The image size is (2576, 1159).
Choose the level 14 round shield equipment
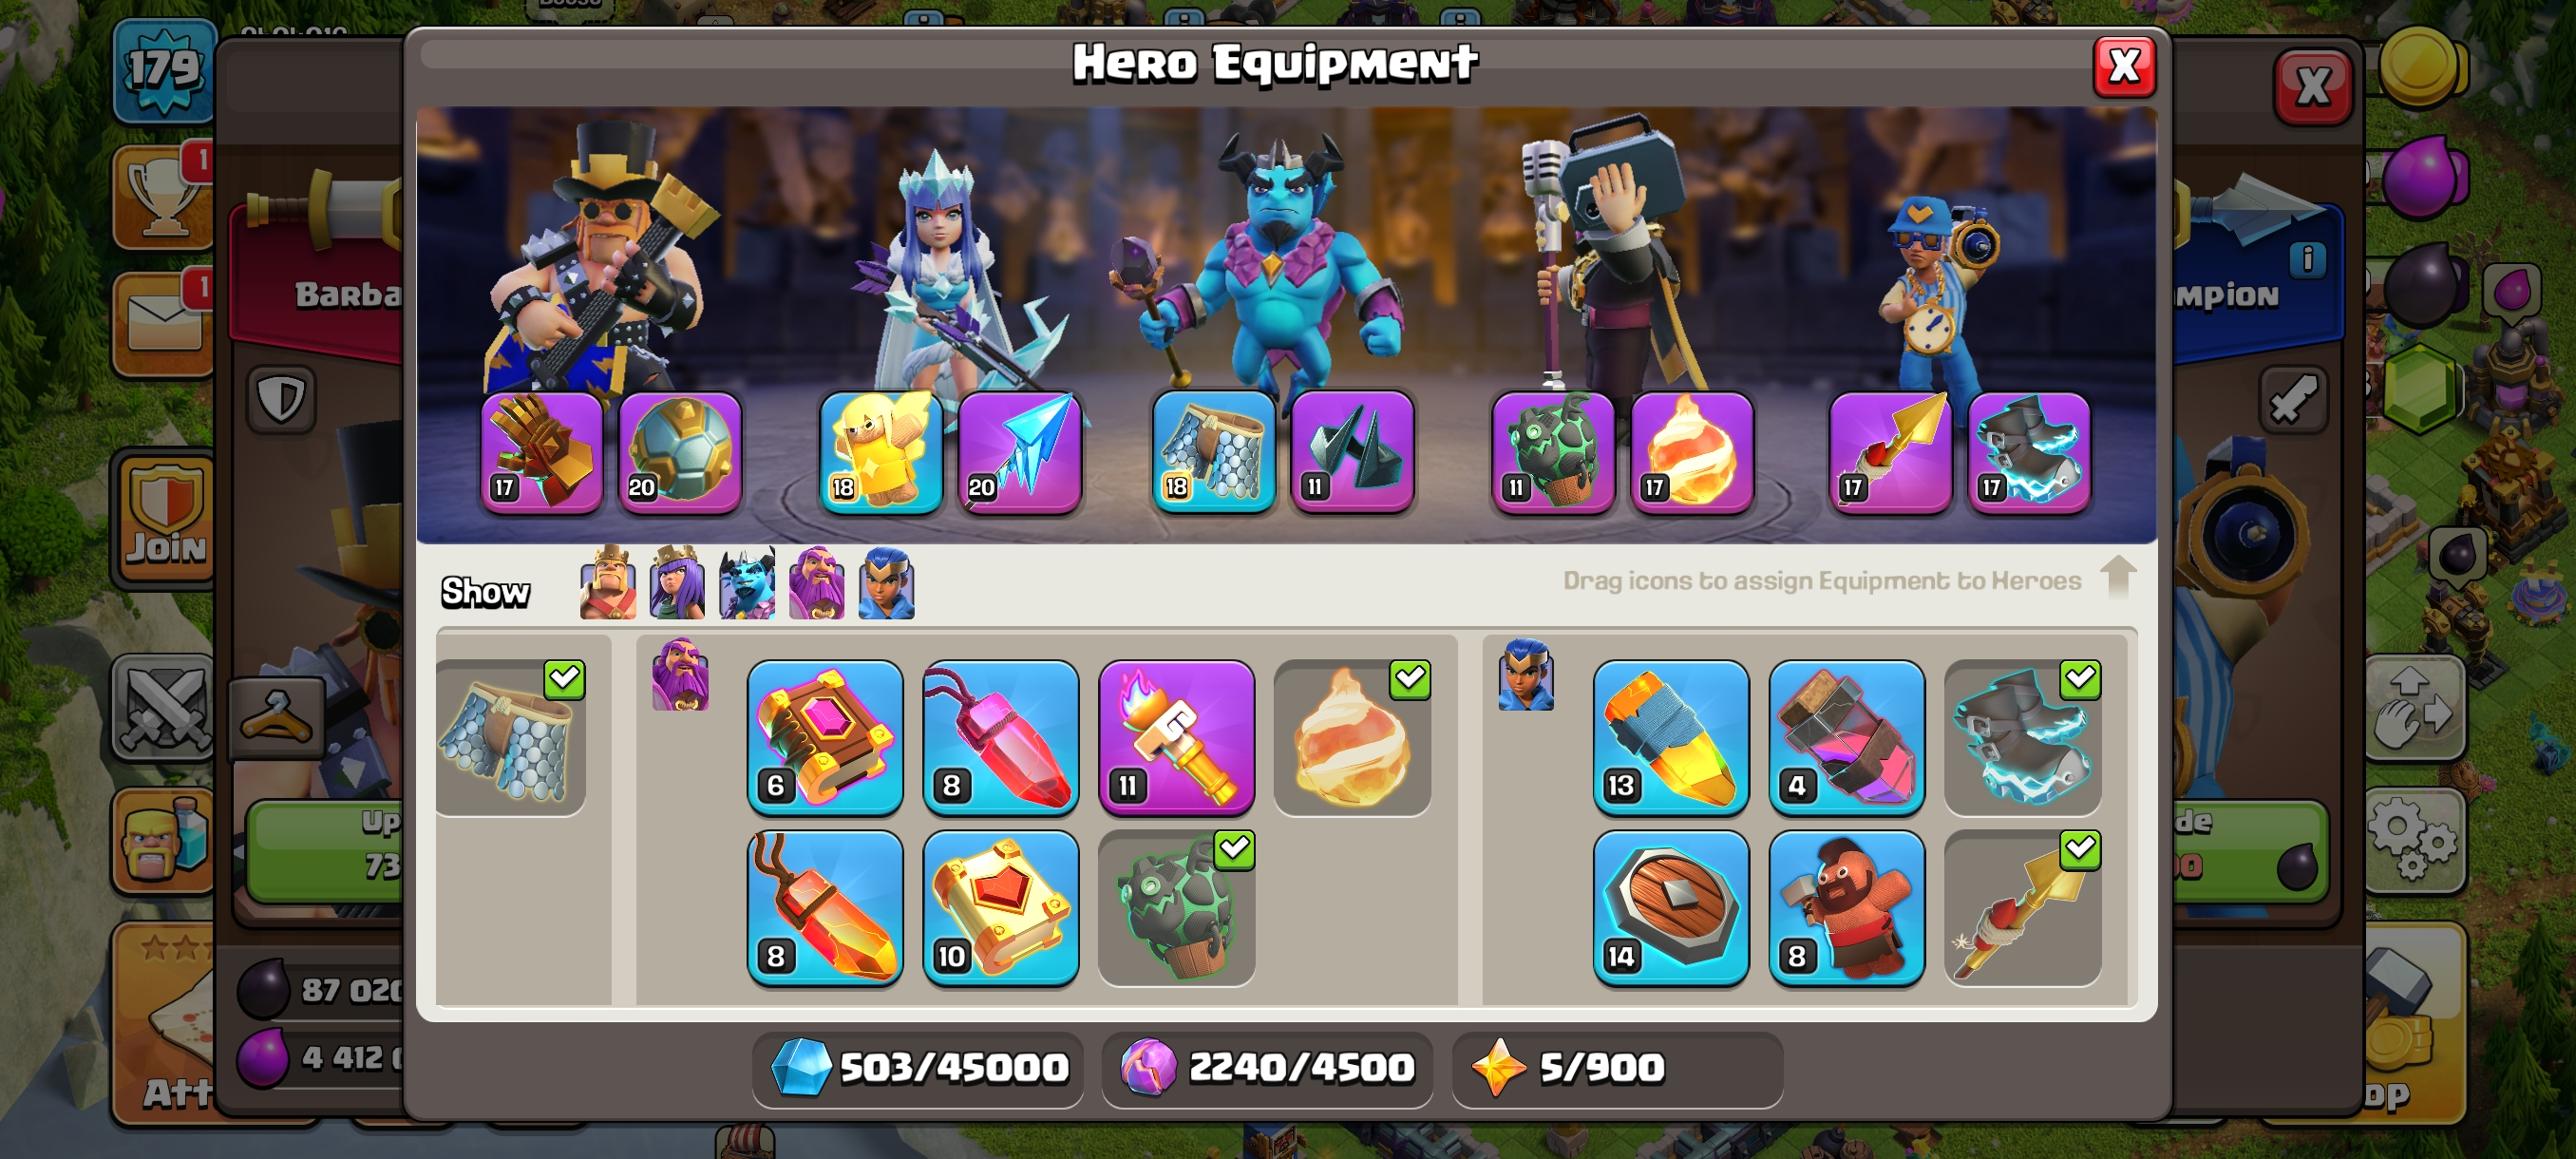pyautogui.click(x=1670, y=908)
